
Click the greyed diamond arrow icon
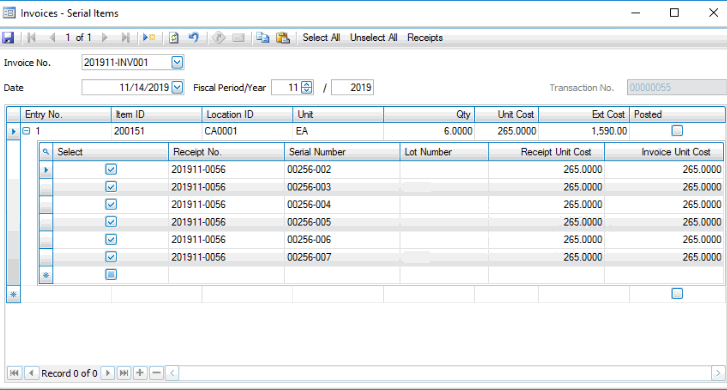tap(218, 38)
